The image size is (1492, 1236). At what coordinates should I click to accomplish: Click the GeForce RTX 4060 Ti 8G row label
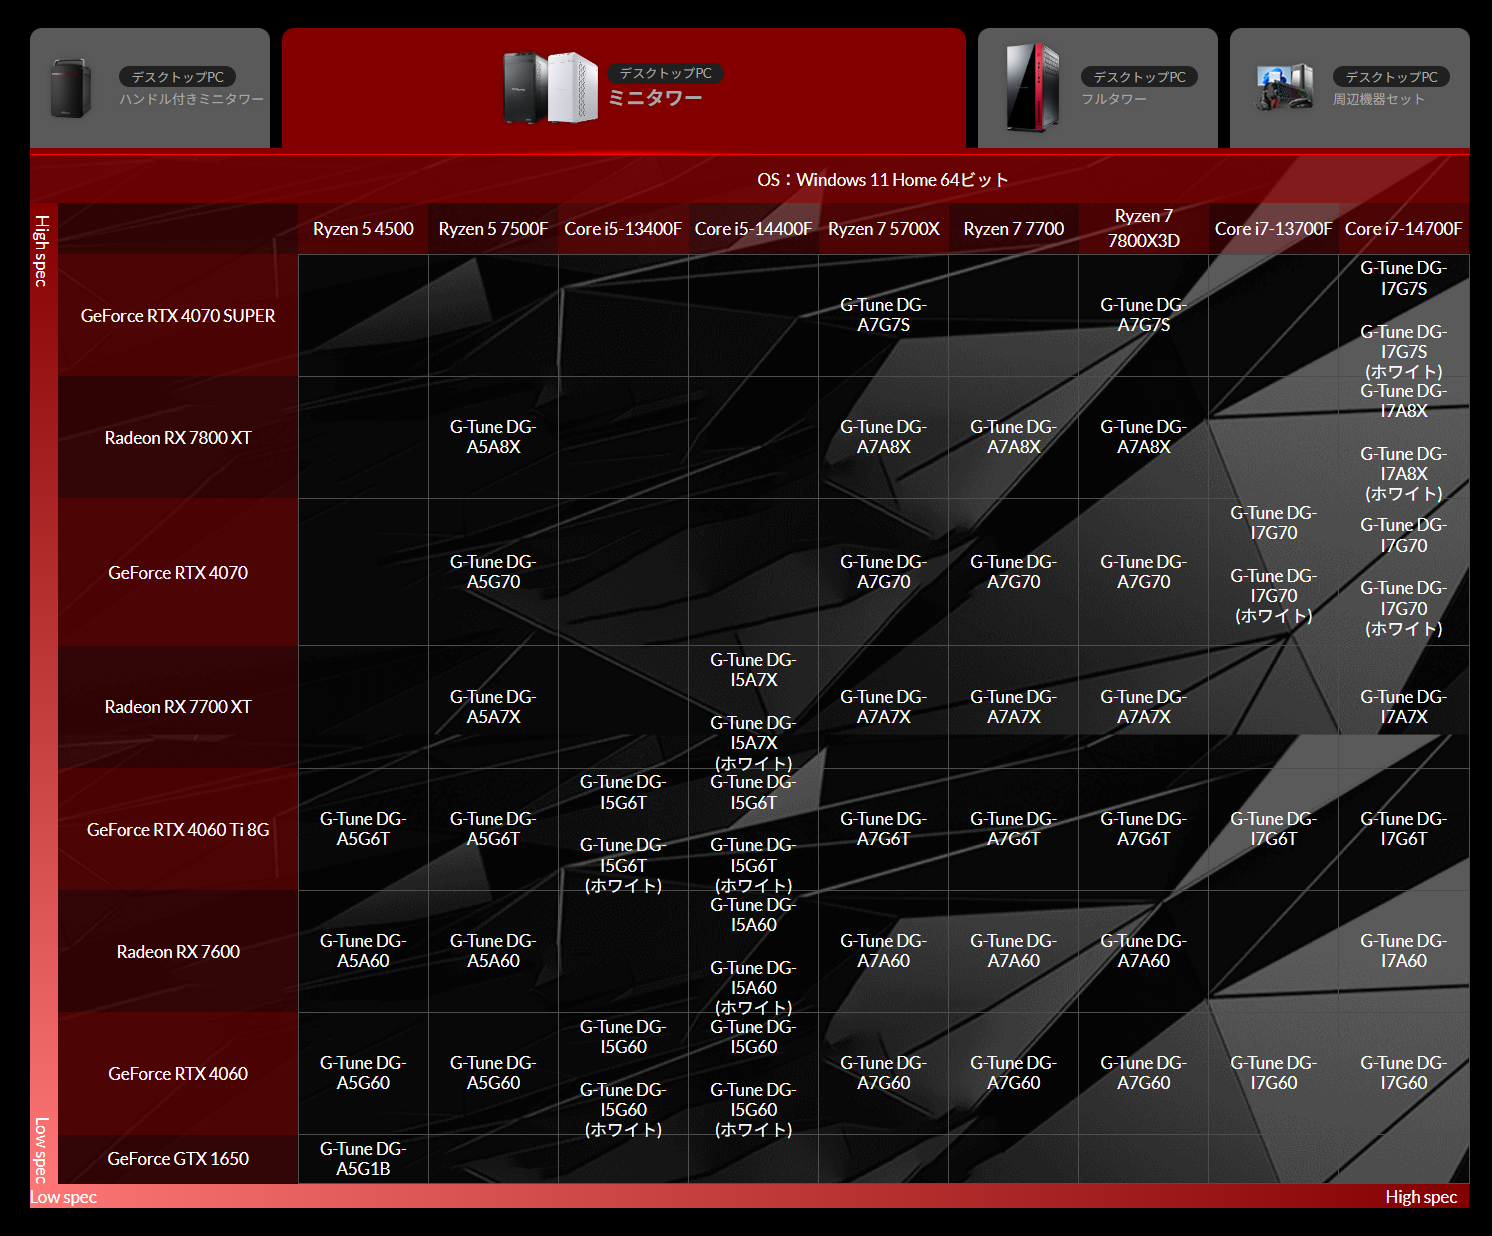178,829
